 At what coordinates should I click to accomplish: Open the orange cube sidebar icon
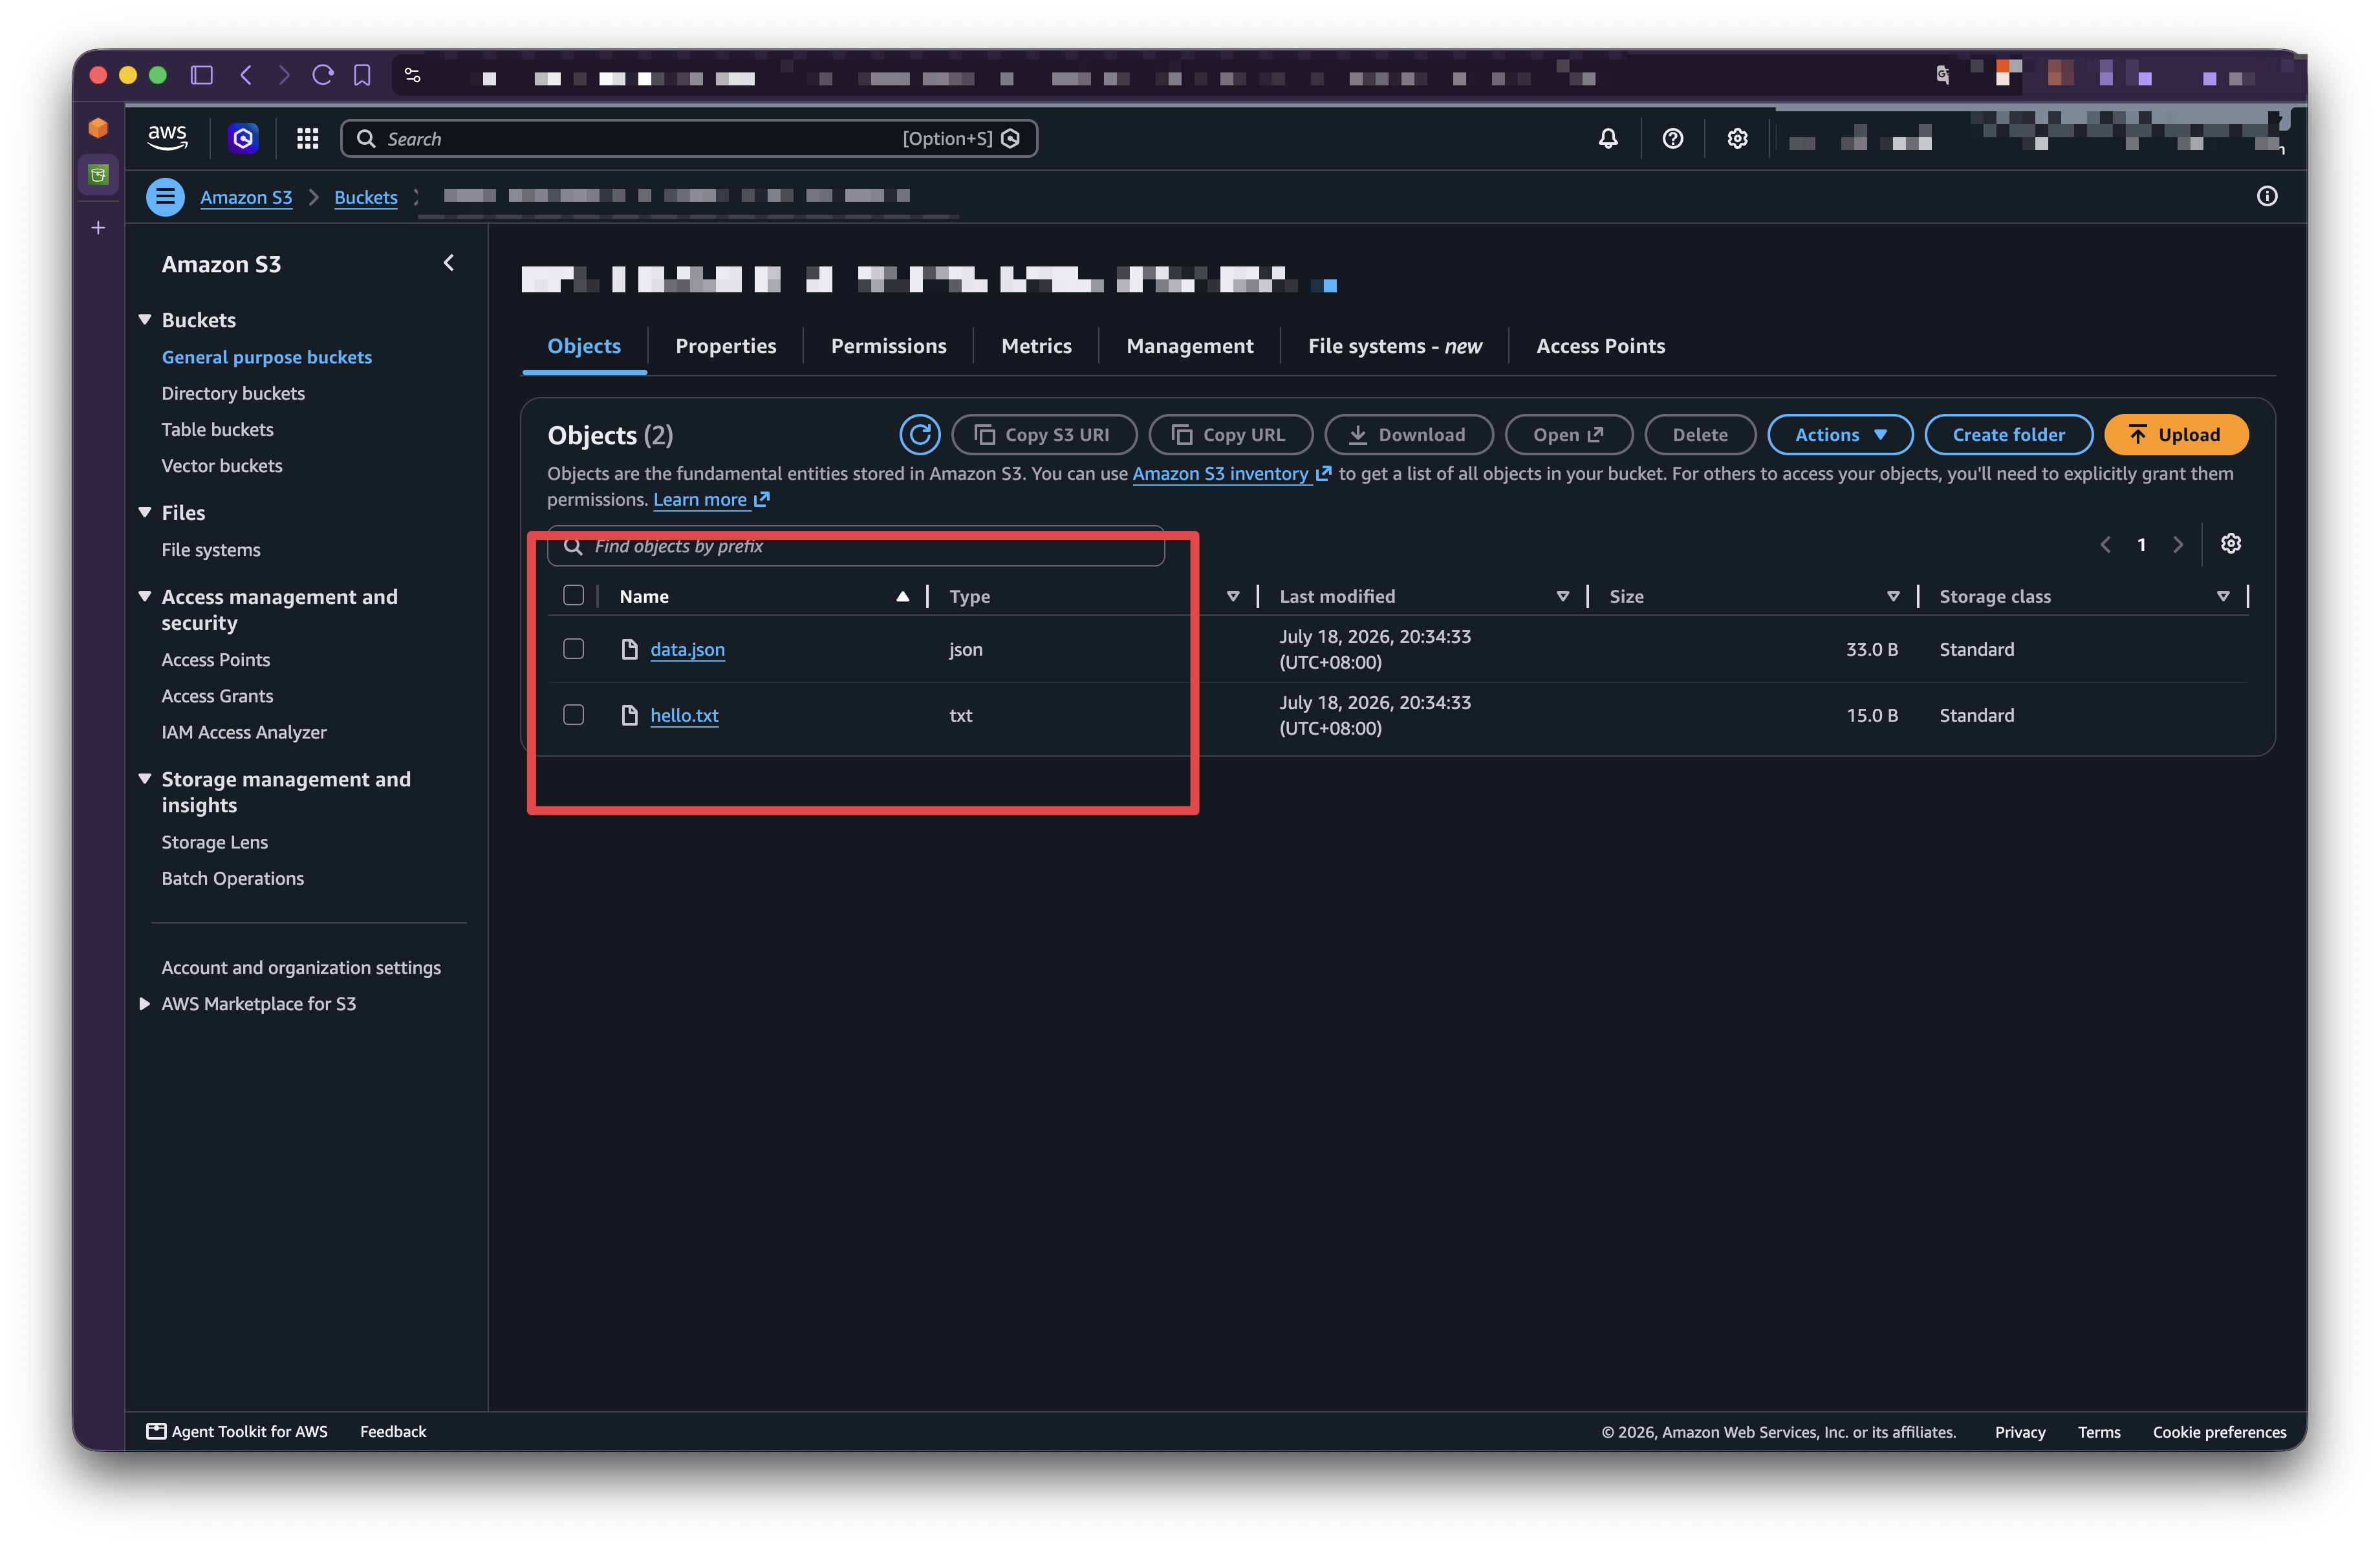pos(98,128)
